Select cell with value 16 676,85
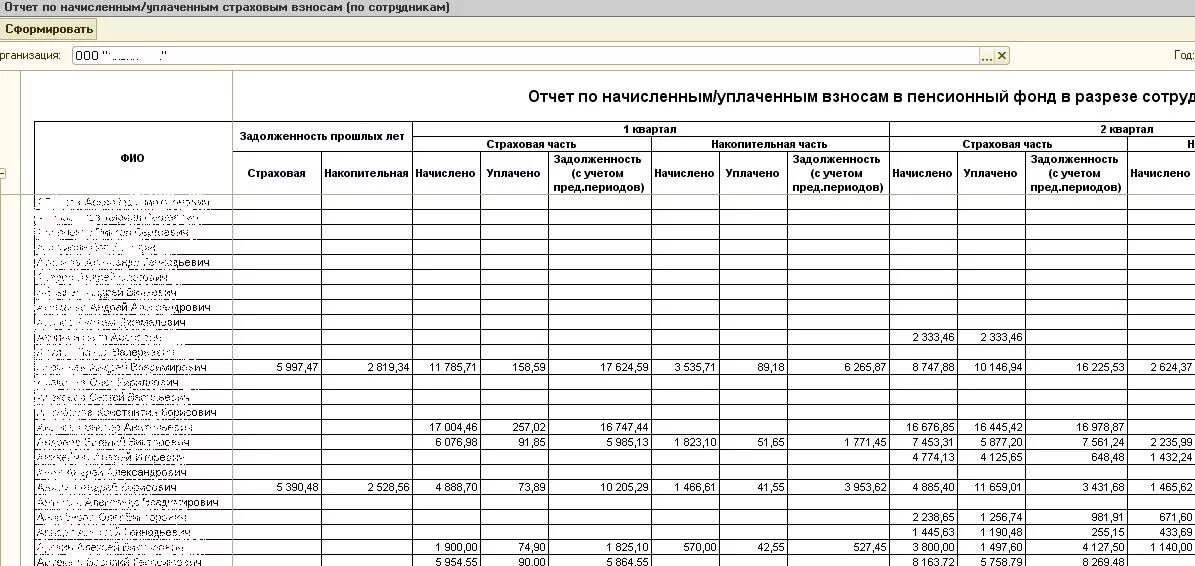This screenshot has height=566, width=1195. (x=924, y=427)
